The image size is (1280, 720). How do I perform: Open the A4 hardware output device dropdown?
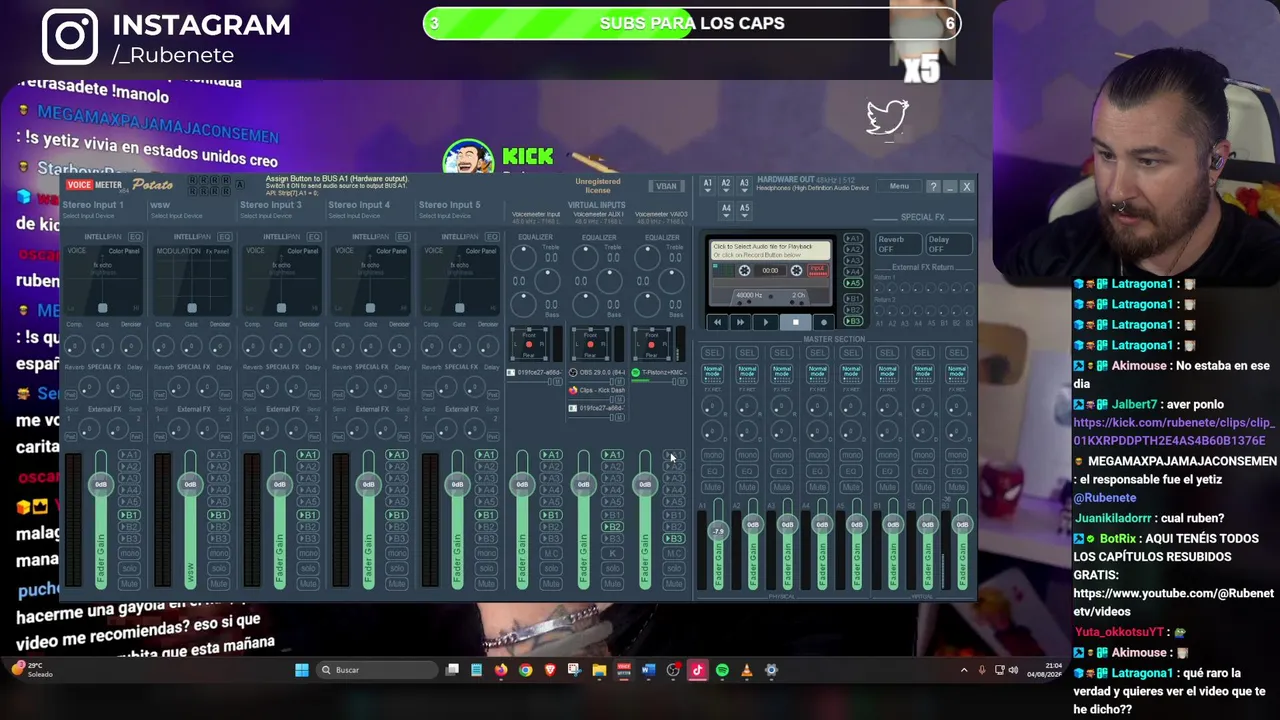(726, 209)
